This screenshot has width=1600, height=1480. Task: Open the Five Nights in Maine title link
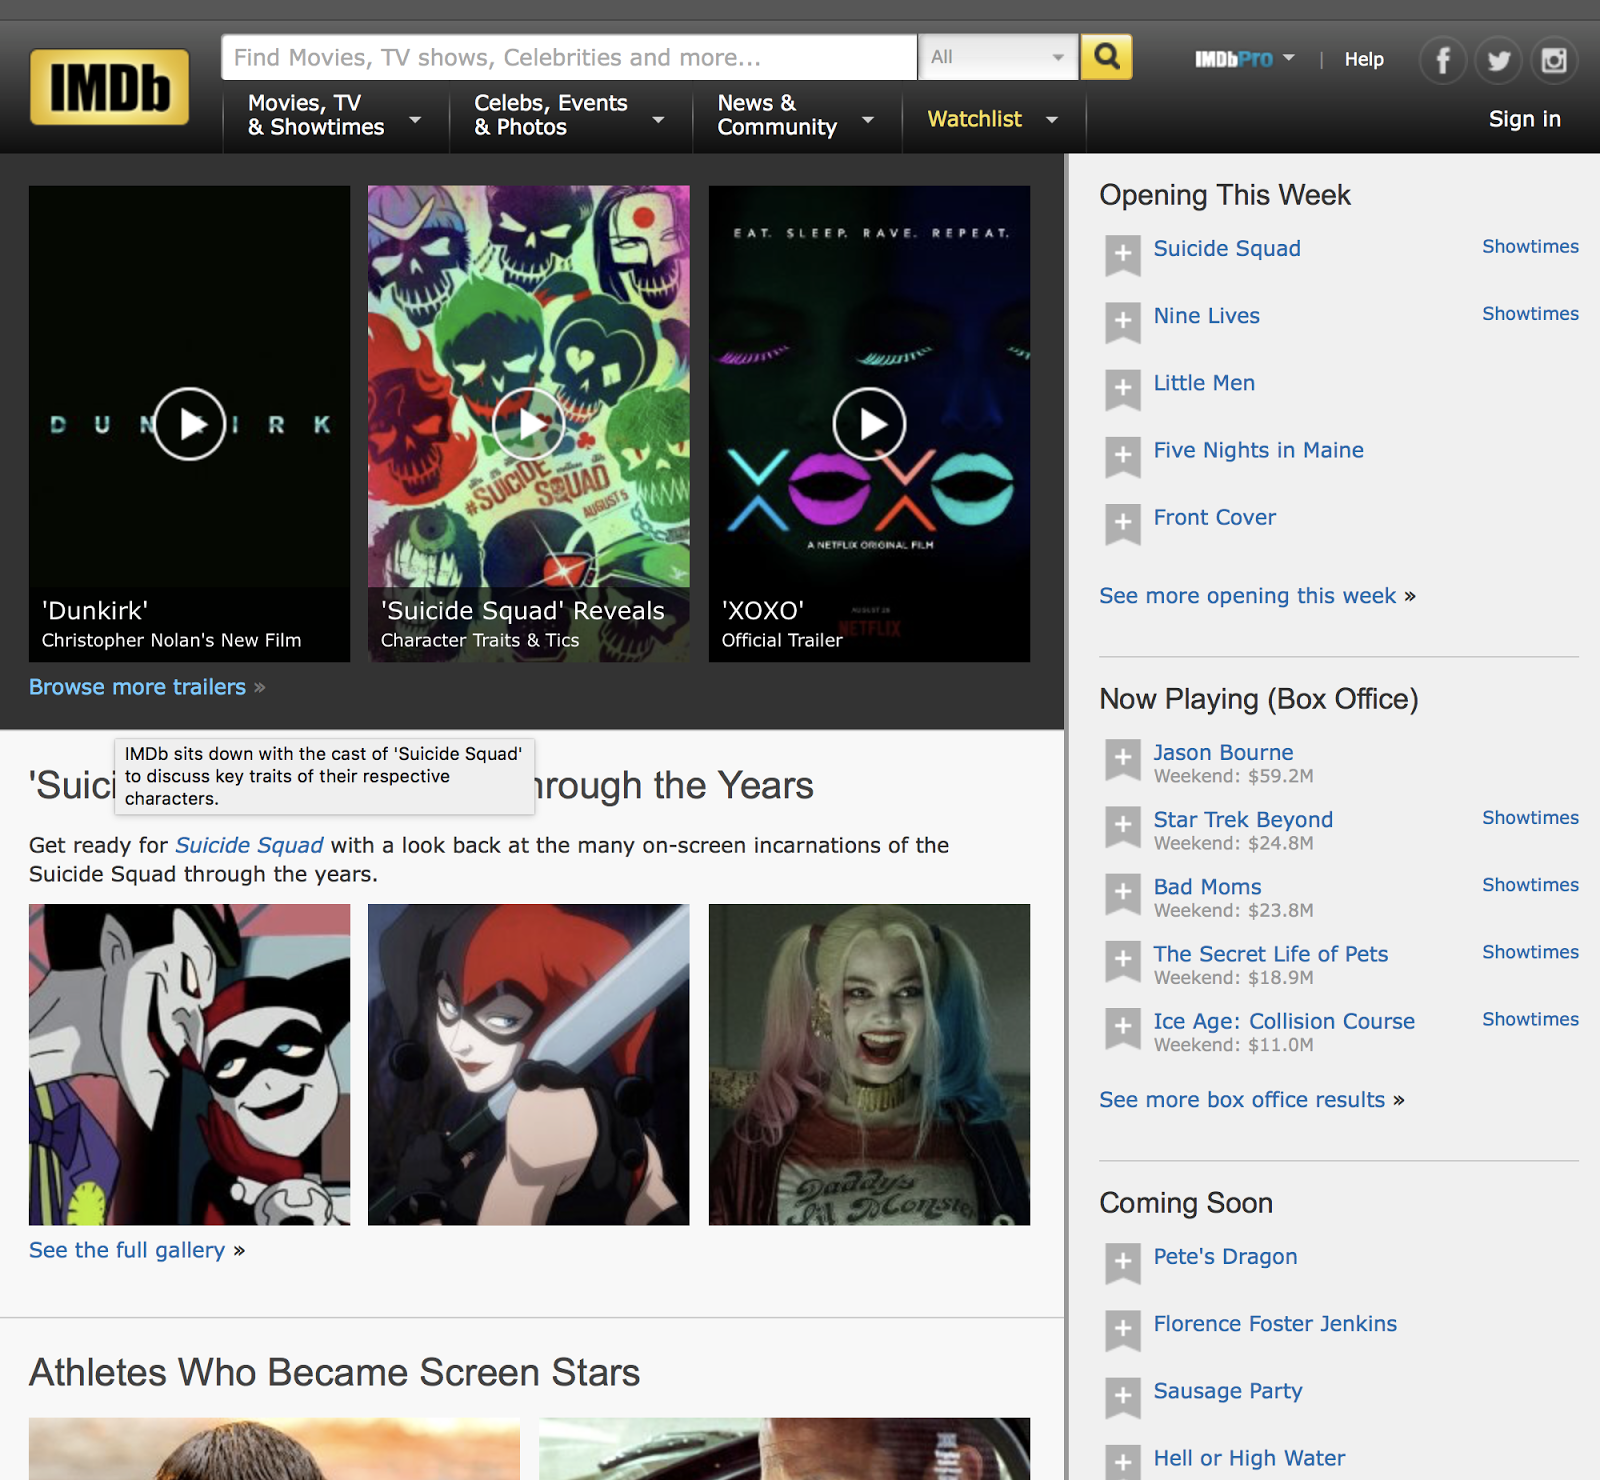click(x=1258, y=450)
